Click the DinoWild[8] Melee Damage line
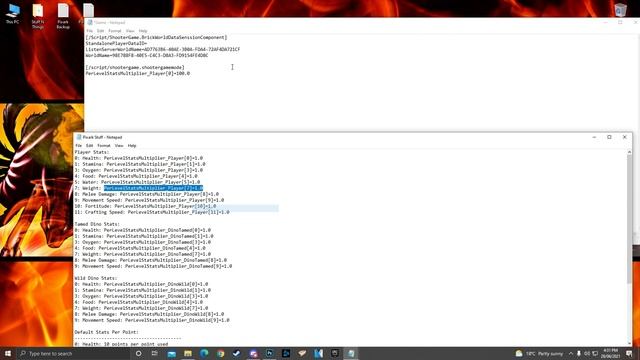640x360 pixels. coord(149,314)
